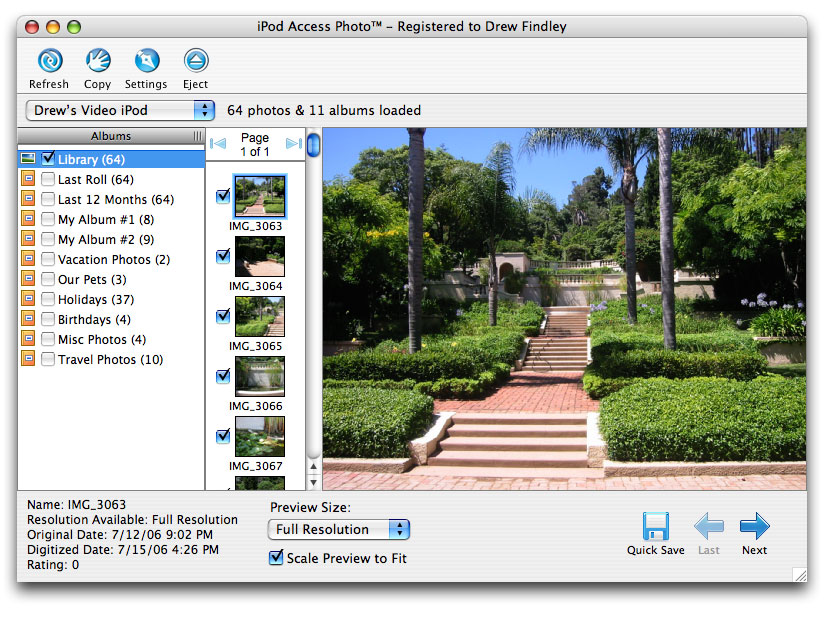
Task: Open Settings from the toolbar
Action: [147, 61]
